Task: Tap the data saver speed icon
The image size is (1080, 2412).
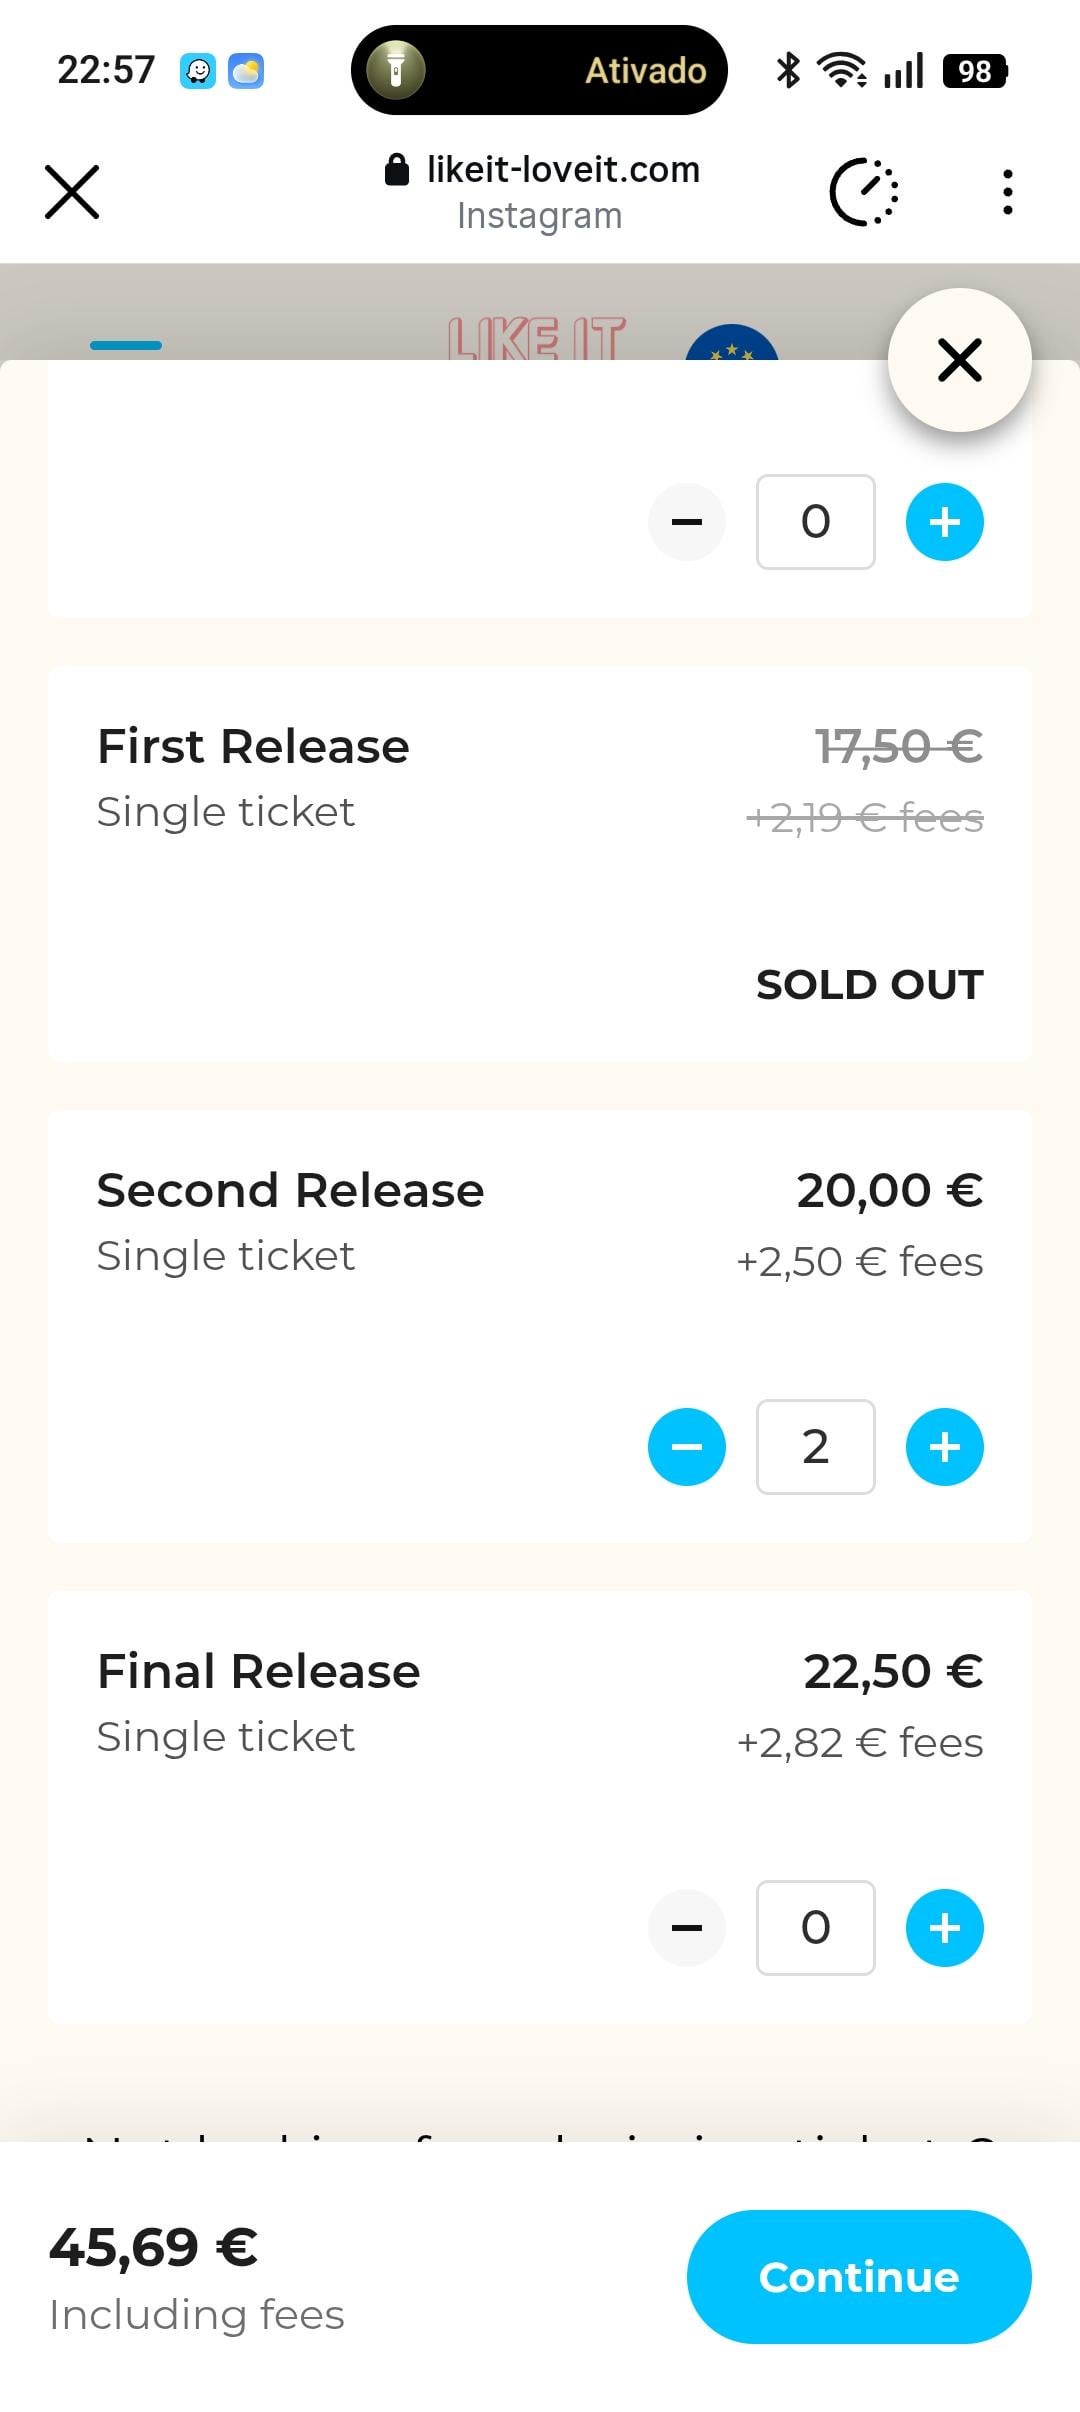Action: pyautogui.click(x=864, y=191)
